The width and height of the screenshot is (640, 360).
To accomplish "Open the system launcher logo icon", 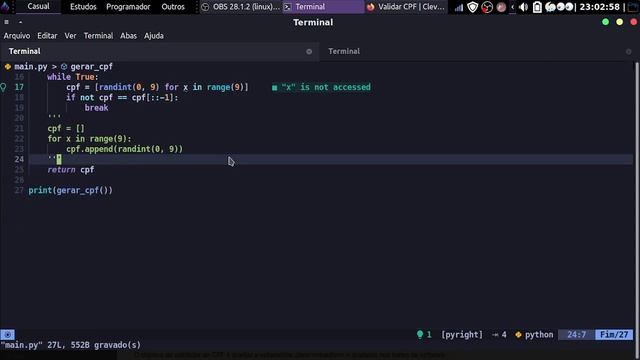I will coord(5,6).
